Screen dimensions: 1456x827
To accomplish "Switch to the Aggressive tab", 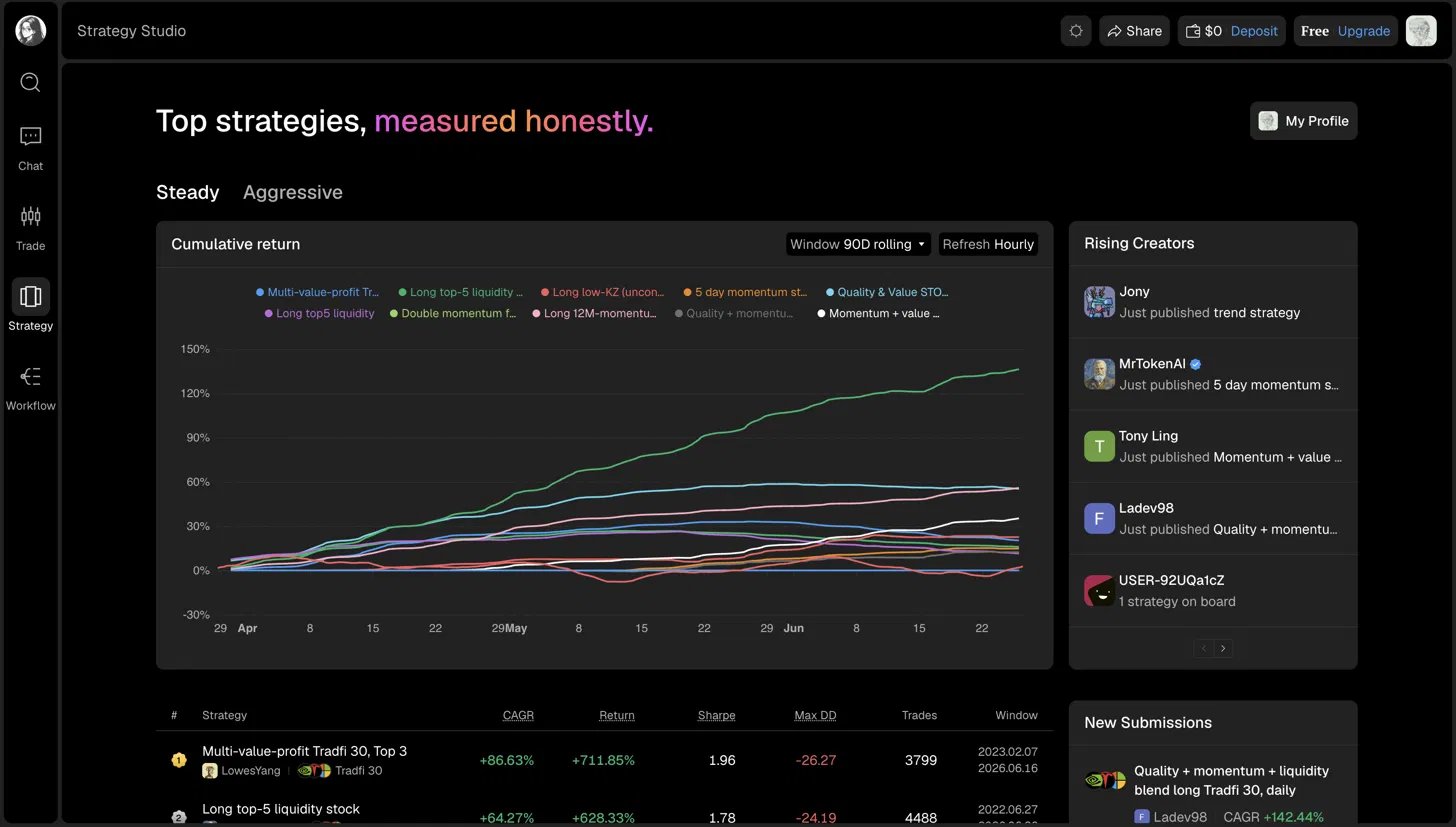I will pos(293,192).
